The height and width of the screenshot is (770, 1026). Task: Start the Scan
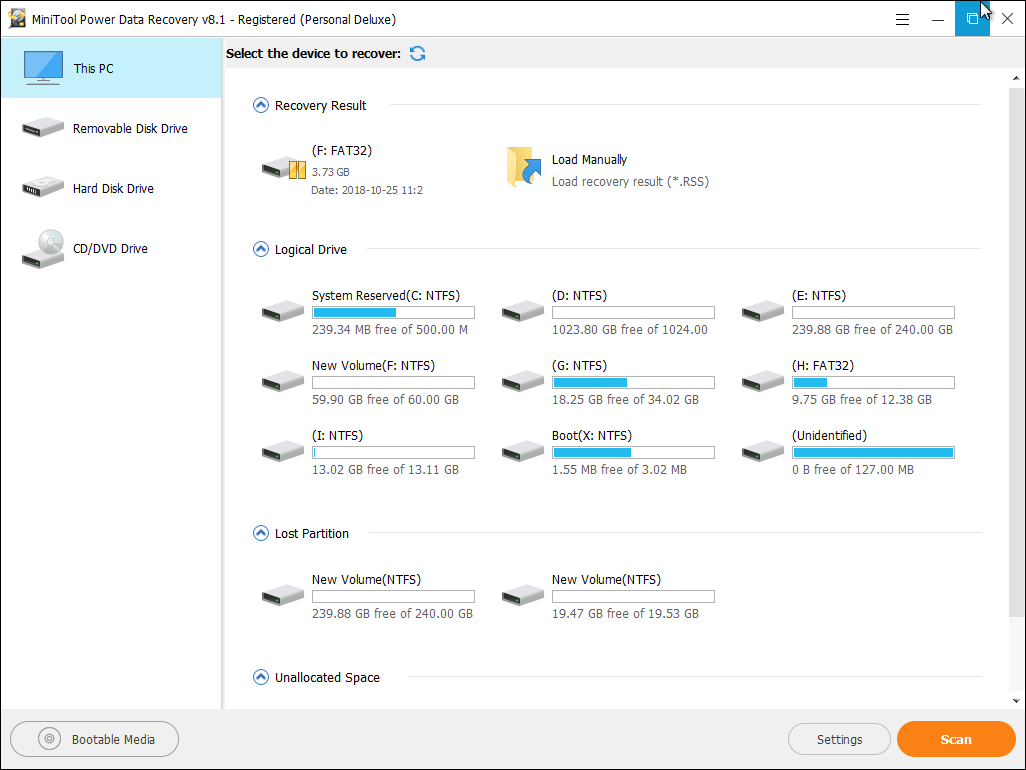pyautogui.click(x=956, y=739)
